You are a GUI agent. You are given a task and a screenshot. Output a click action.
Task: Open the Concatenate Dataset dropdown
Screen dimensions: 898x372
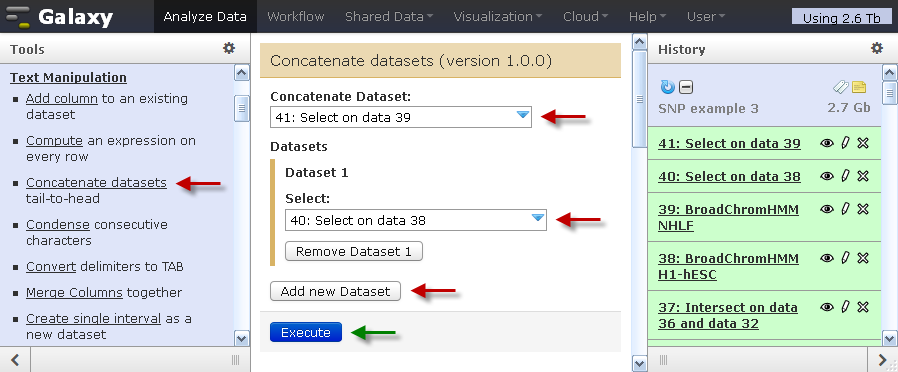401,117
